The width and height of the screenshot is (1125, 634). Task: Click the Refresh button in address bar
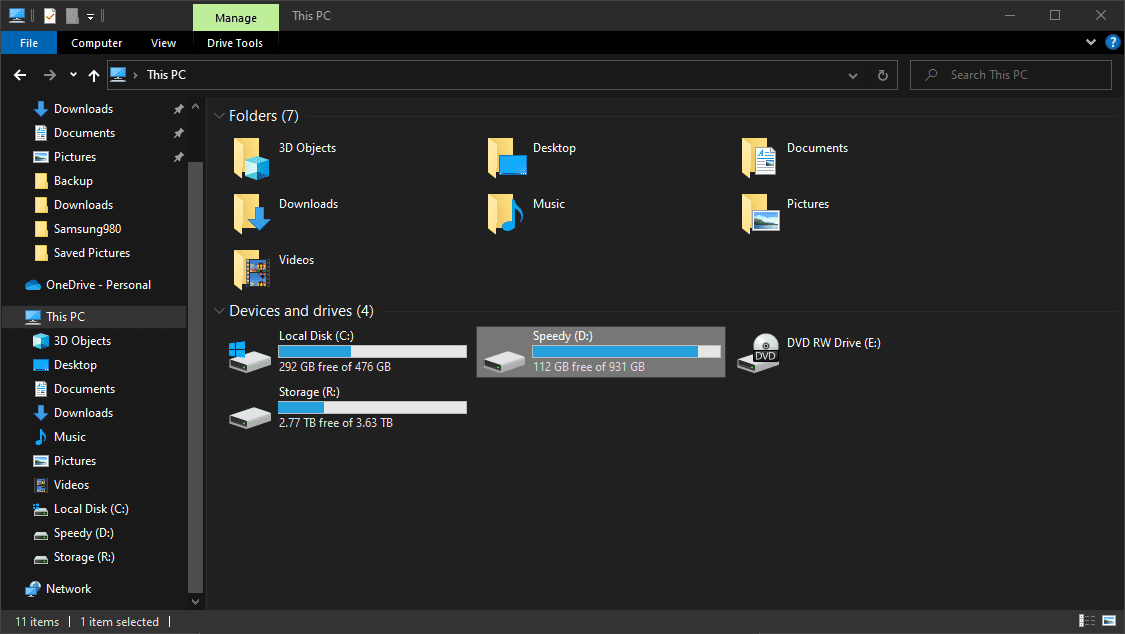pos(882,75)
